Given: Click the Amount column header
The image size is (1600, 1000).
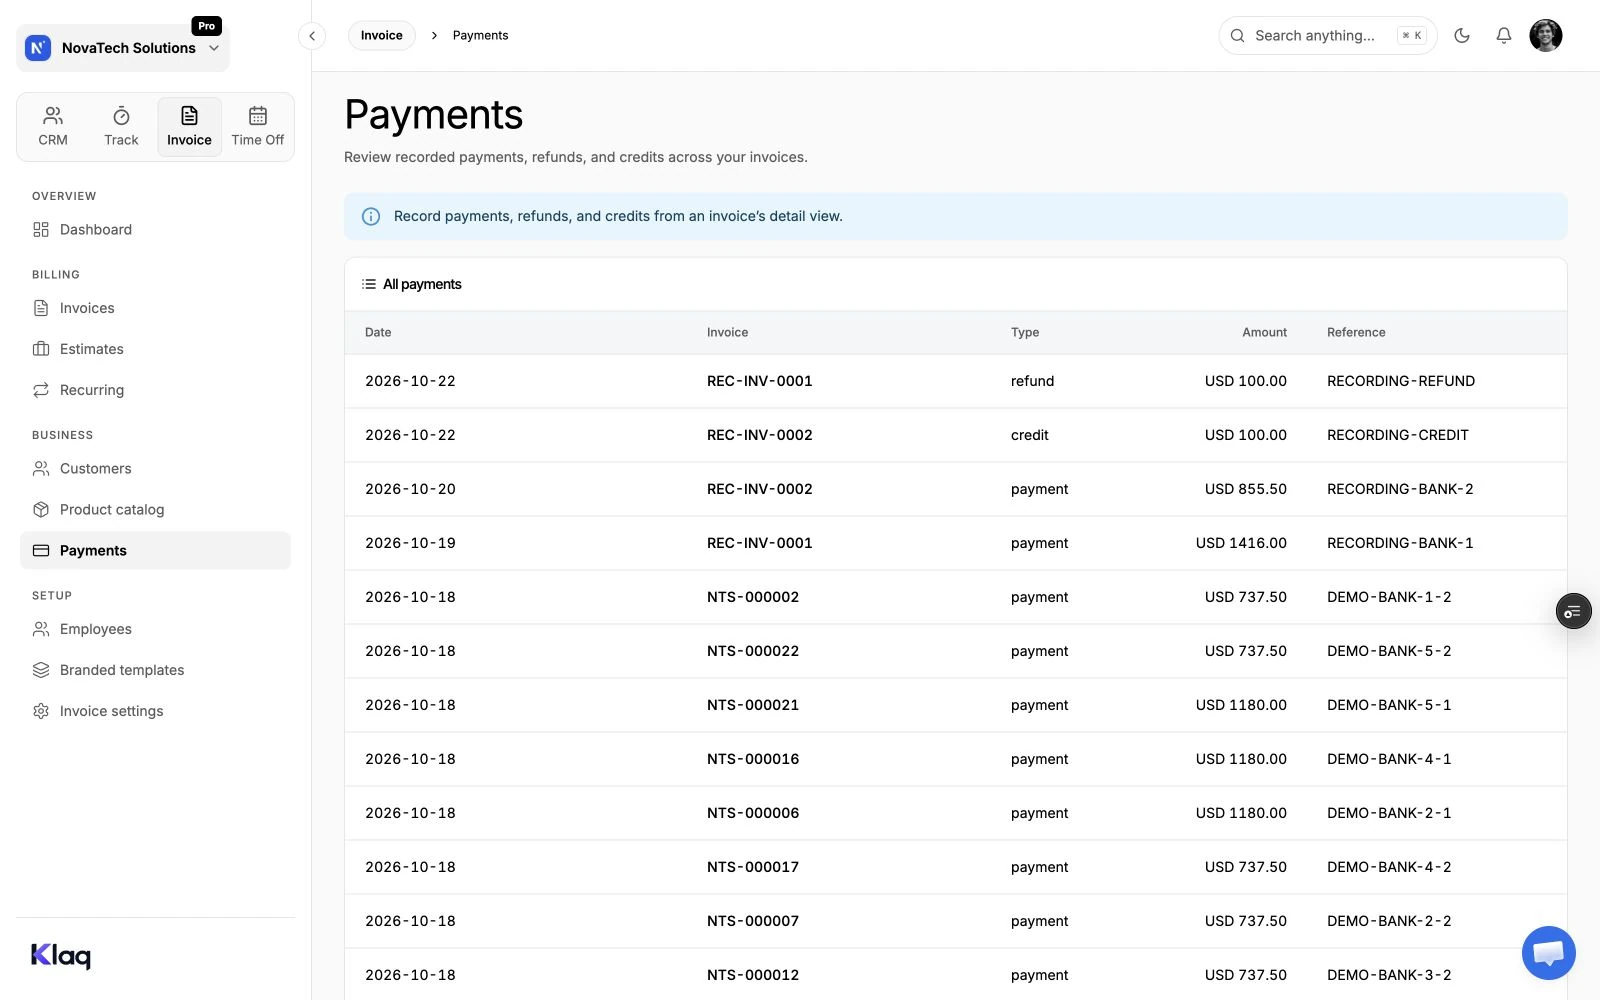Looking at the screenshot, I should tap(1264, 332).
